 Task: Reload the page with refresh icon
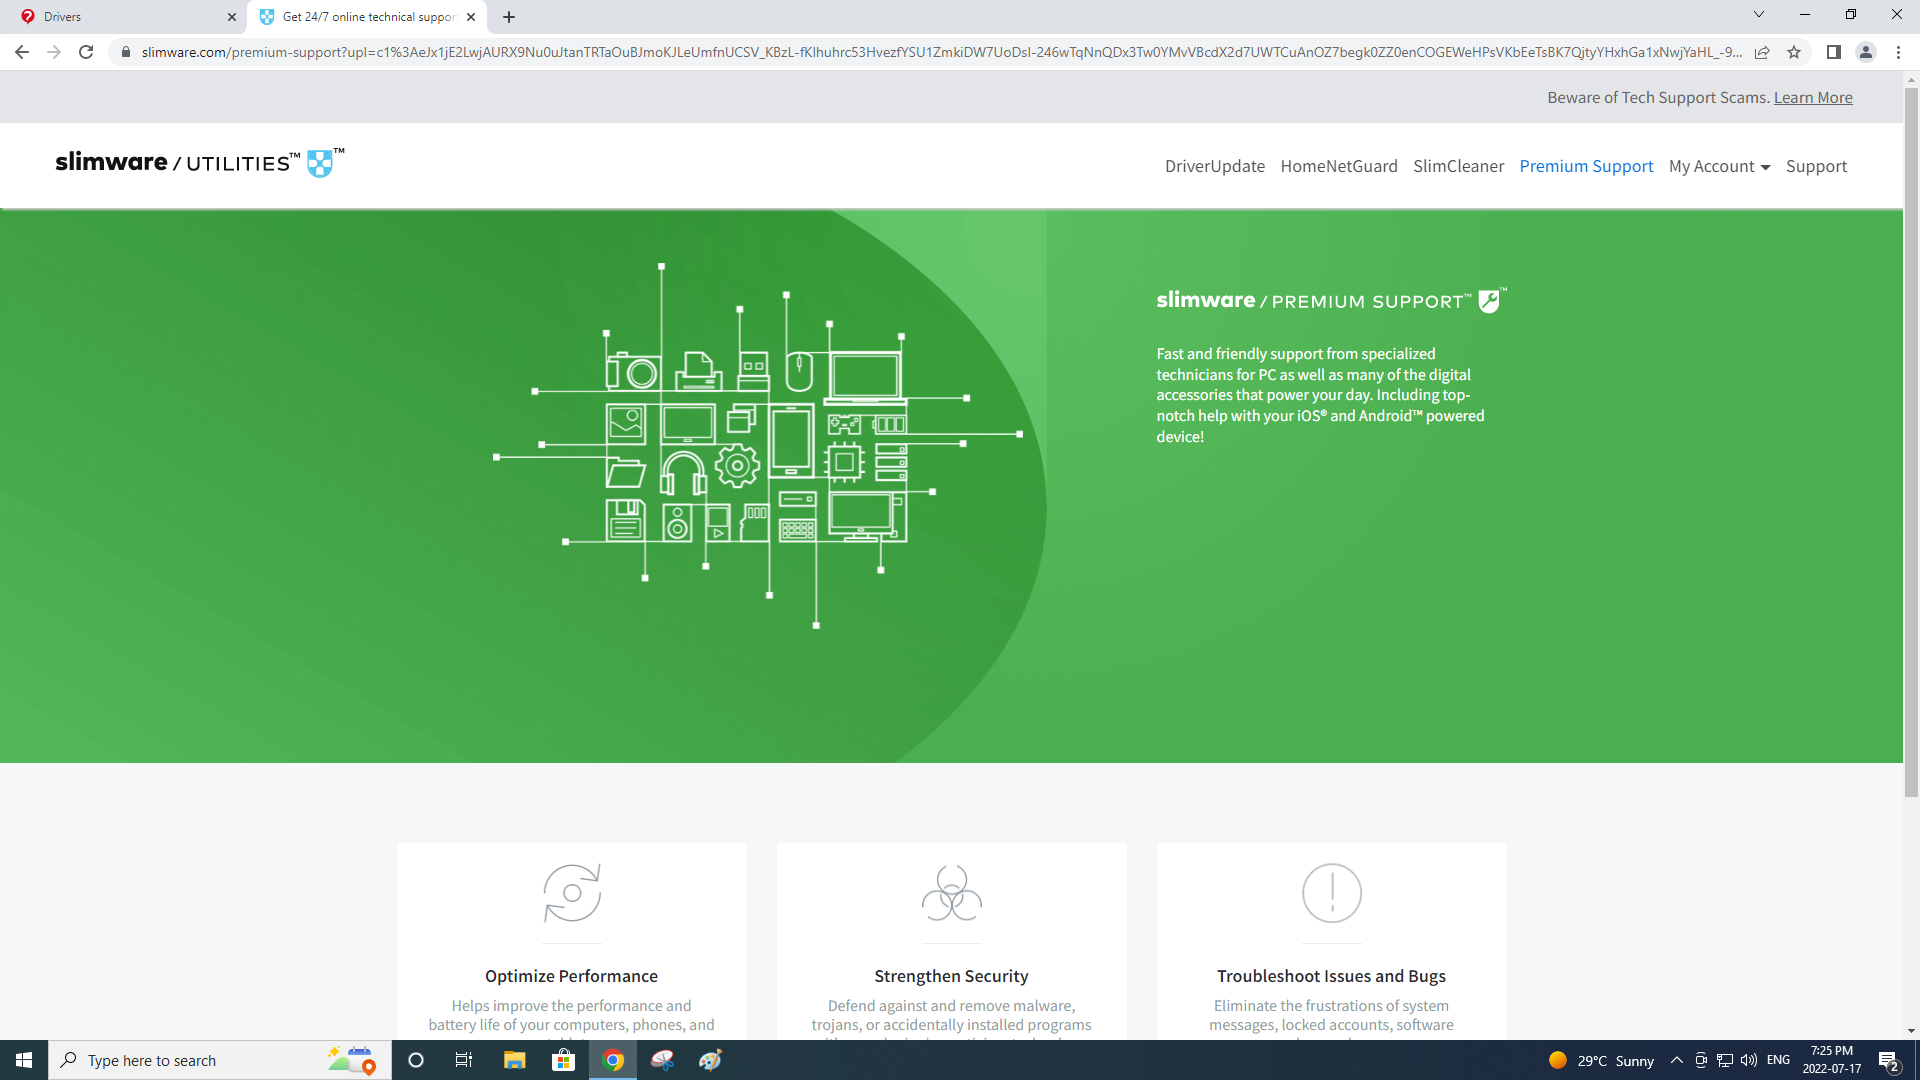coord(86,52)
